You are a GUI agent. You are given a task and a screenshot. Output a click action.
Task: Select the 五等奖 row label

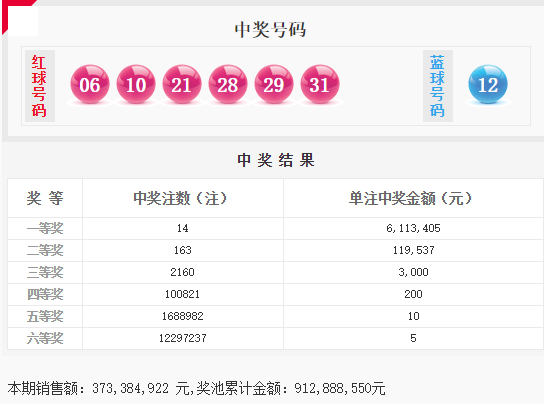click(45, 316)
